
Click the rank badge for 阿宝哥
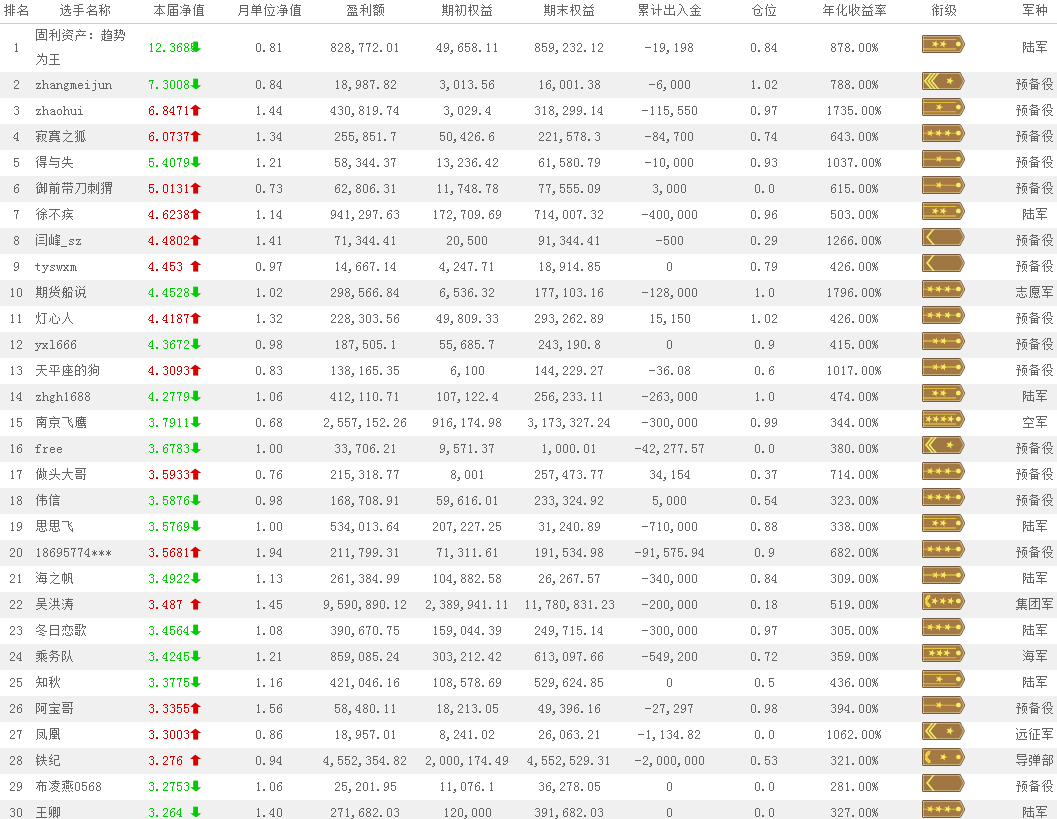pos(943,706)
